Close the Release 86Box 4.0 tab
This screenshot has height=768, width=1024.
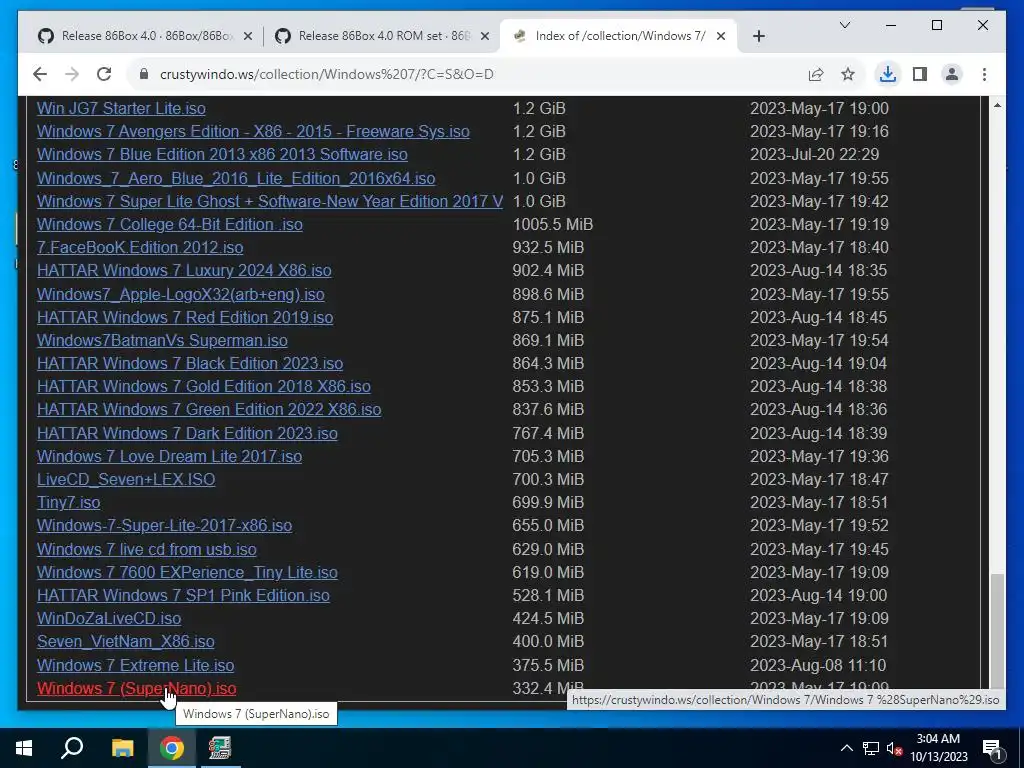click(x=248, y=36)
